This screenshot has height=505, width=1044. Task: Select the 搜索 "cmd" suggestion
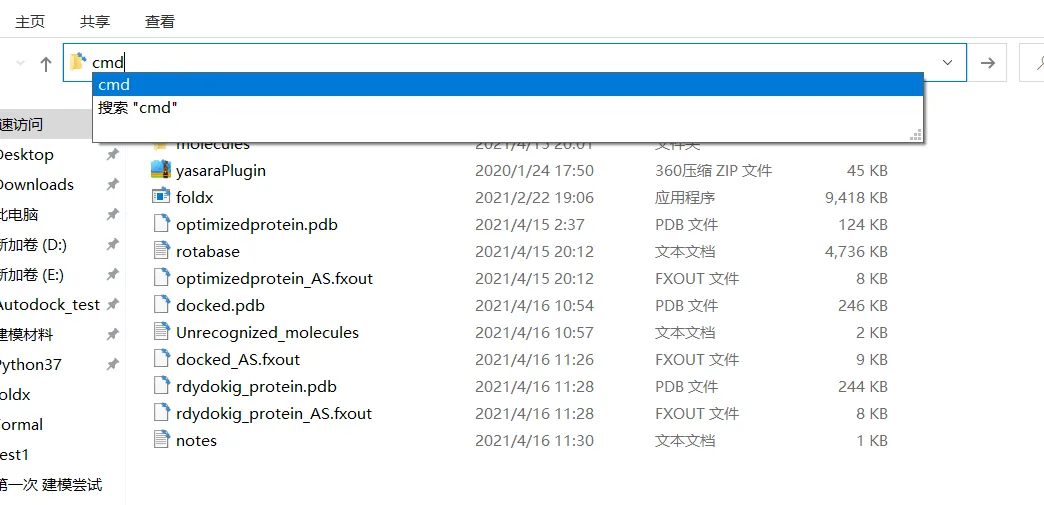[507, 107]
